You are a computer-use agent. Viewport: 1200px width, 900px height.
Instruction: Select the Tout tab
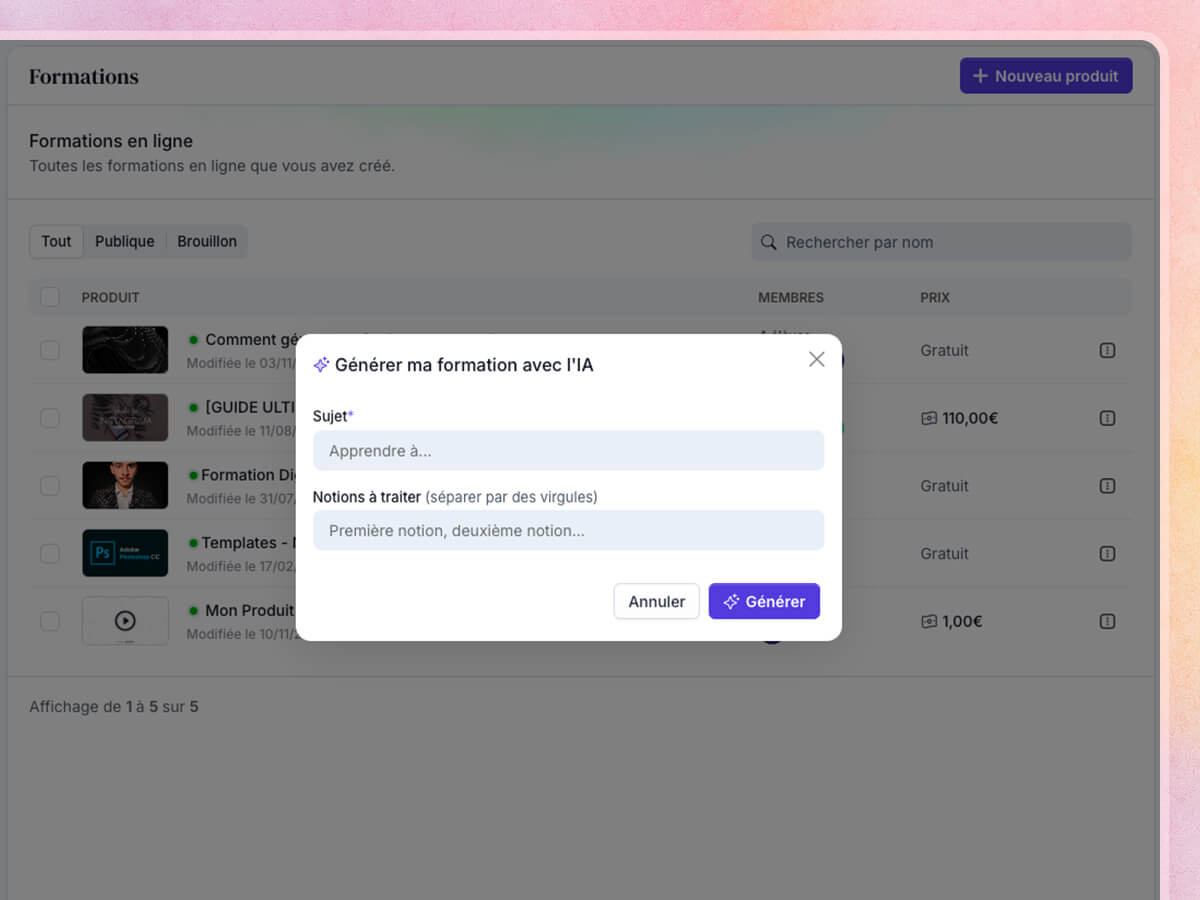pyautogui.click(x=56, y=241)
